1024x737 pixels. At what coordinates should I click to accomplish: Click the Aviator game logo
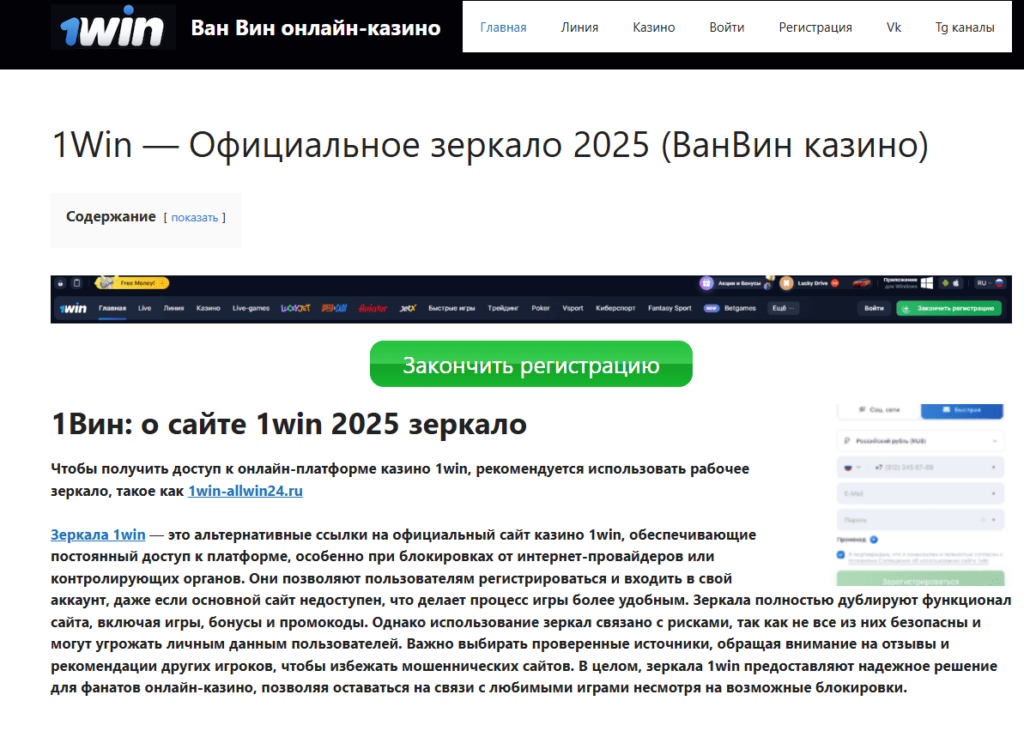(373, 308)
